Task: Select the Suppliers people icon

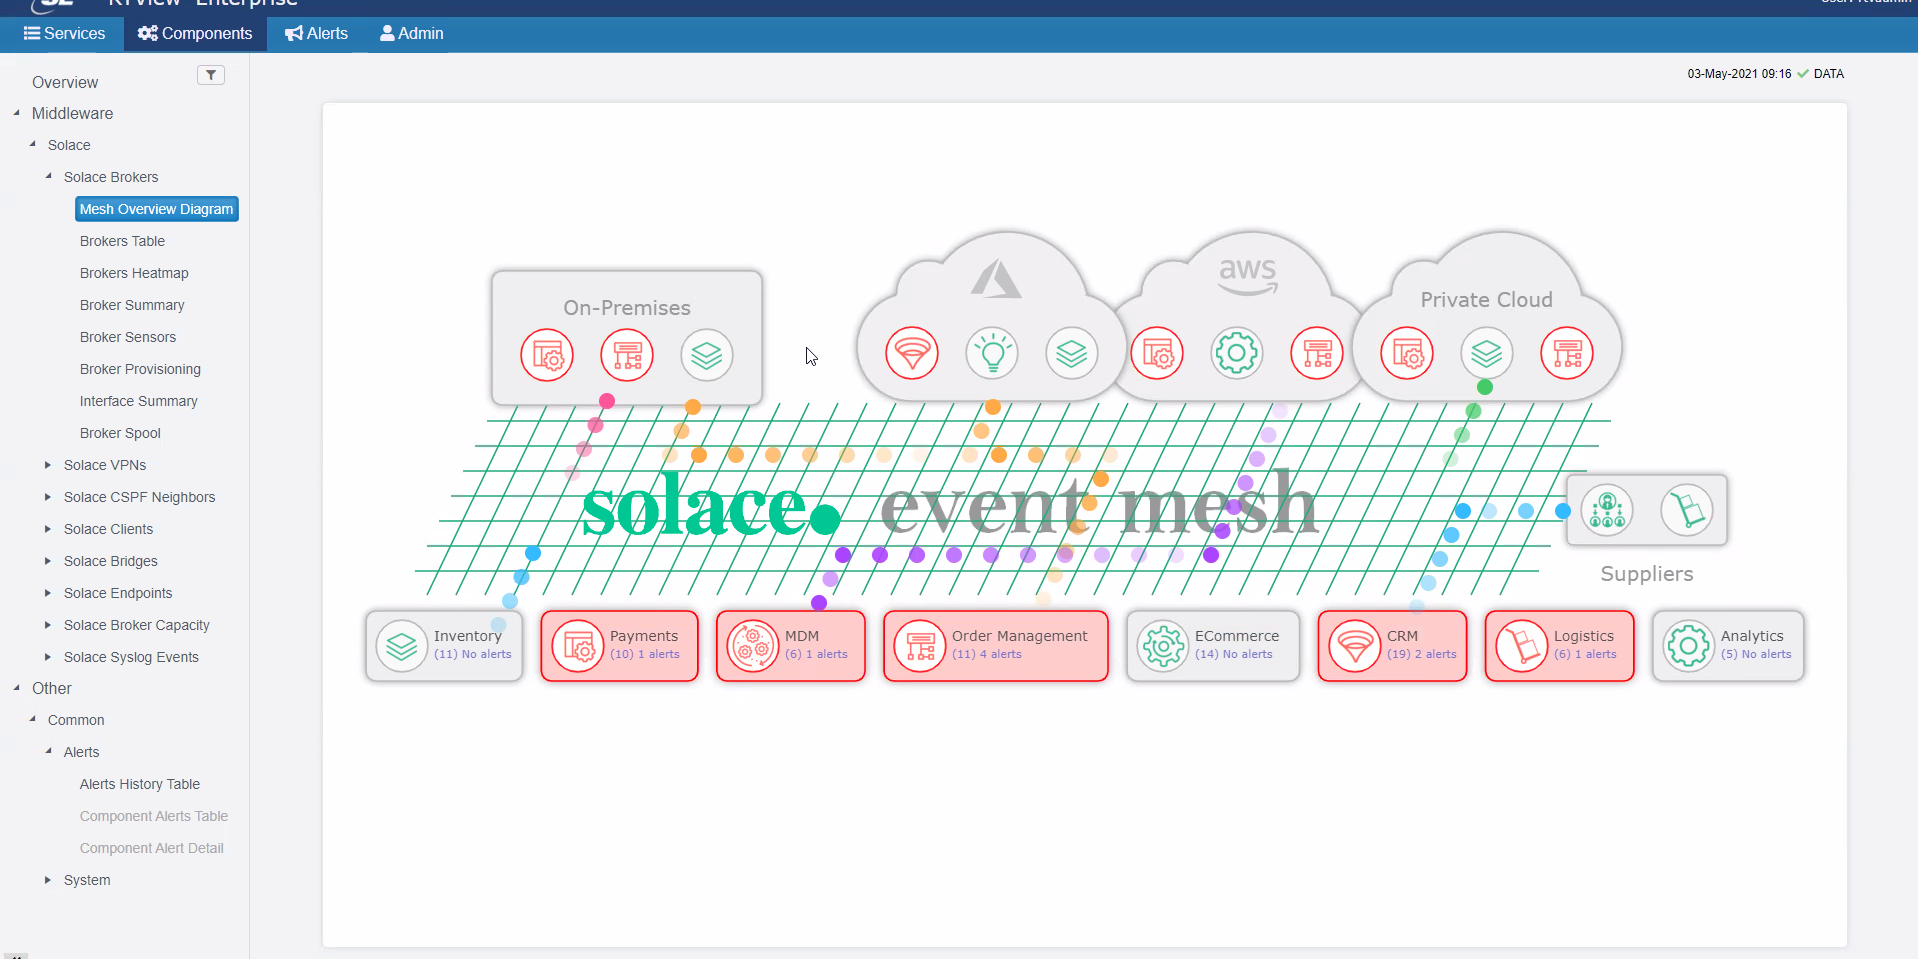Action: 1608,510
